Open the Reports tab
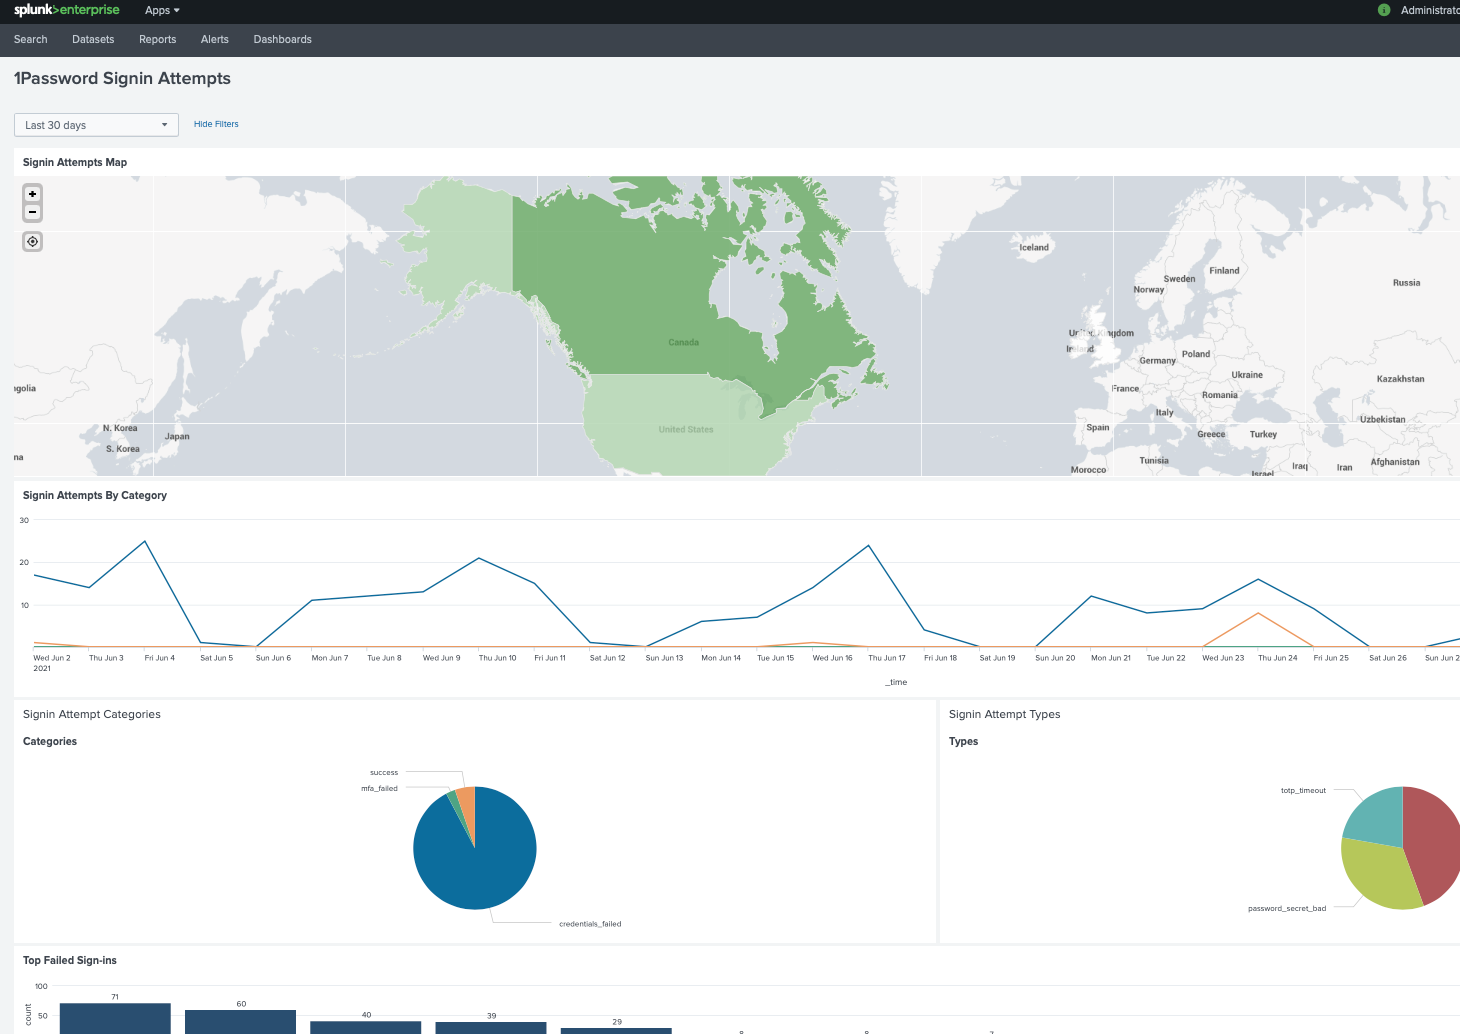 [x=157, y=39]
